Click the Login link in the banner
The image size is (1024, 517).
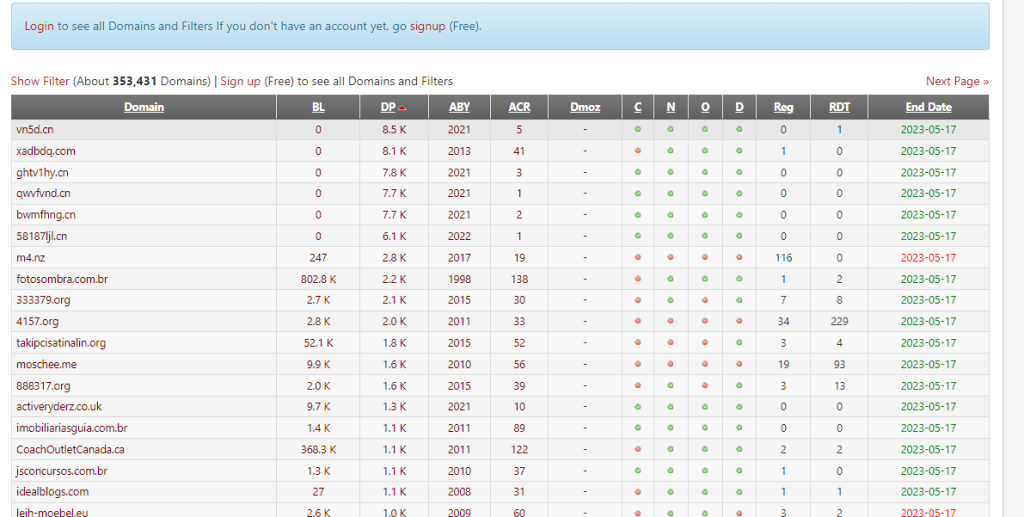tap(39, 26)
